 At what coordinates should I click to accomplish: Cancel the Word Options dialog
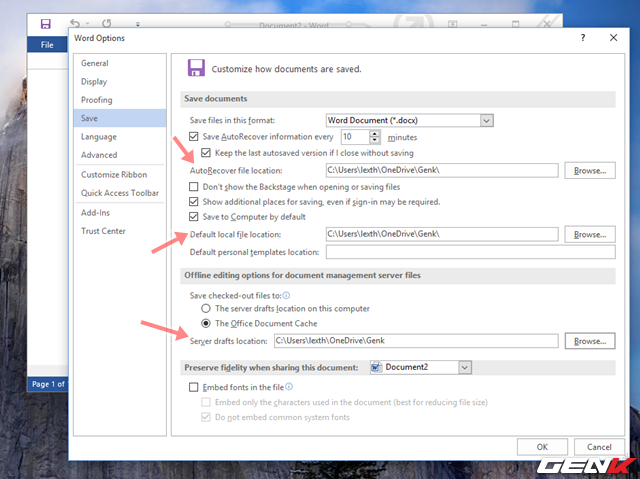[599, 447]
